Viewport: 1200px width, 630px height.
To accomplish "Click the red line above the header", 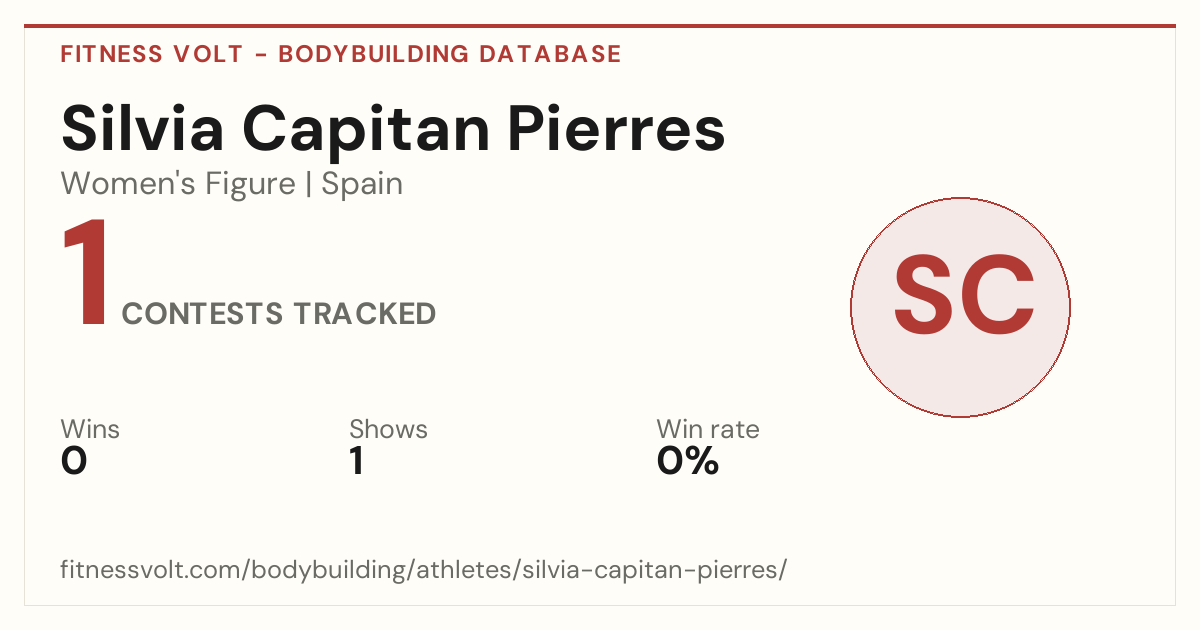I will (600, 26).
